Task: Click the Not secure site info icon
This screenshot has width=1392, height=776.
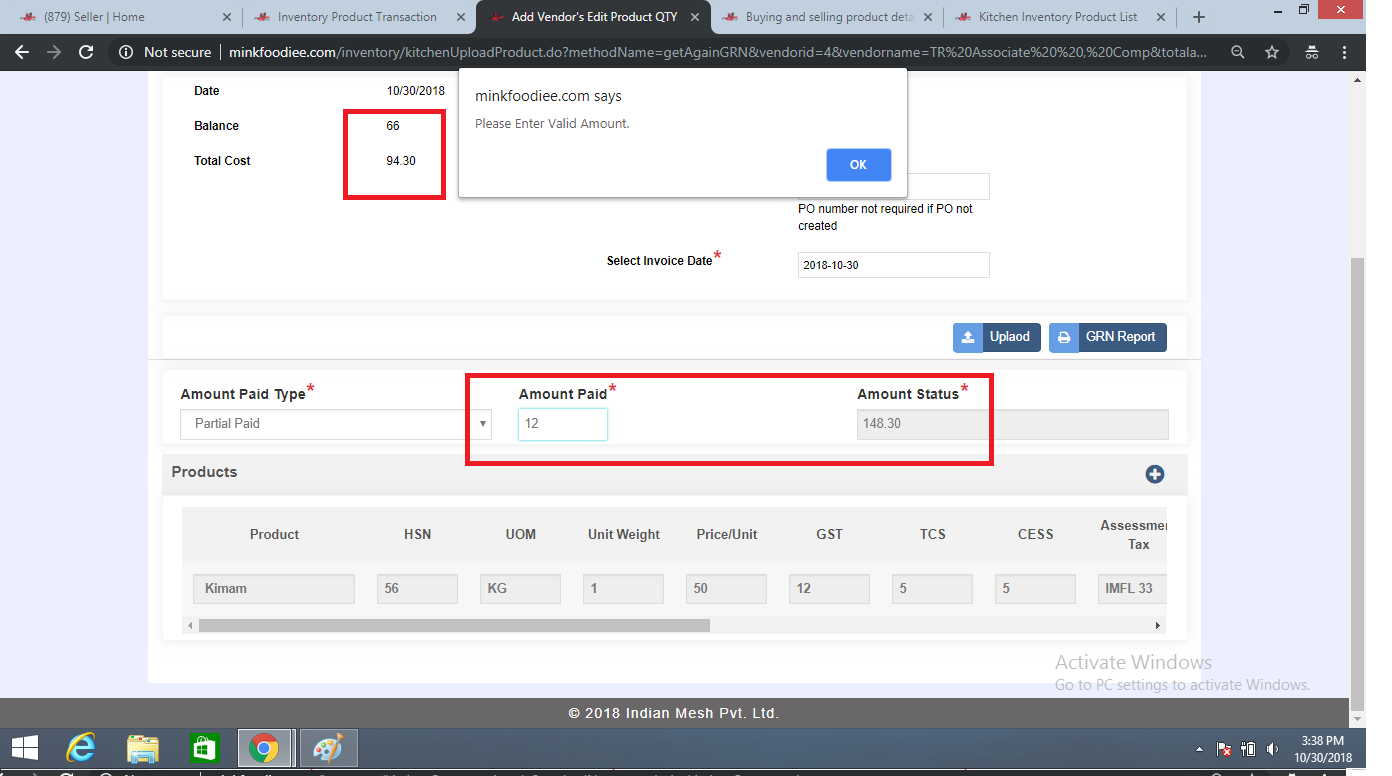Action: click(126, 52)
